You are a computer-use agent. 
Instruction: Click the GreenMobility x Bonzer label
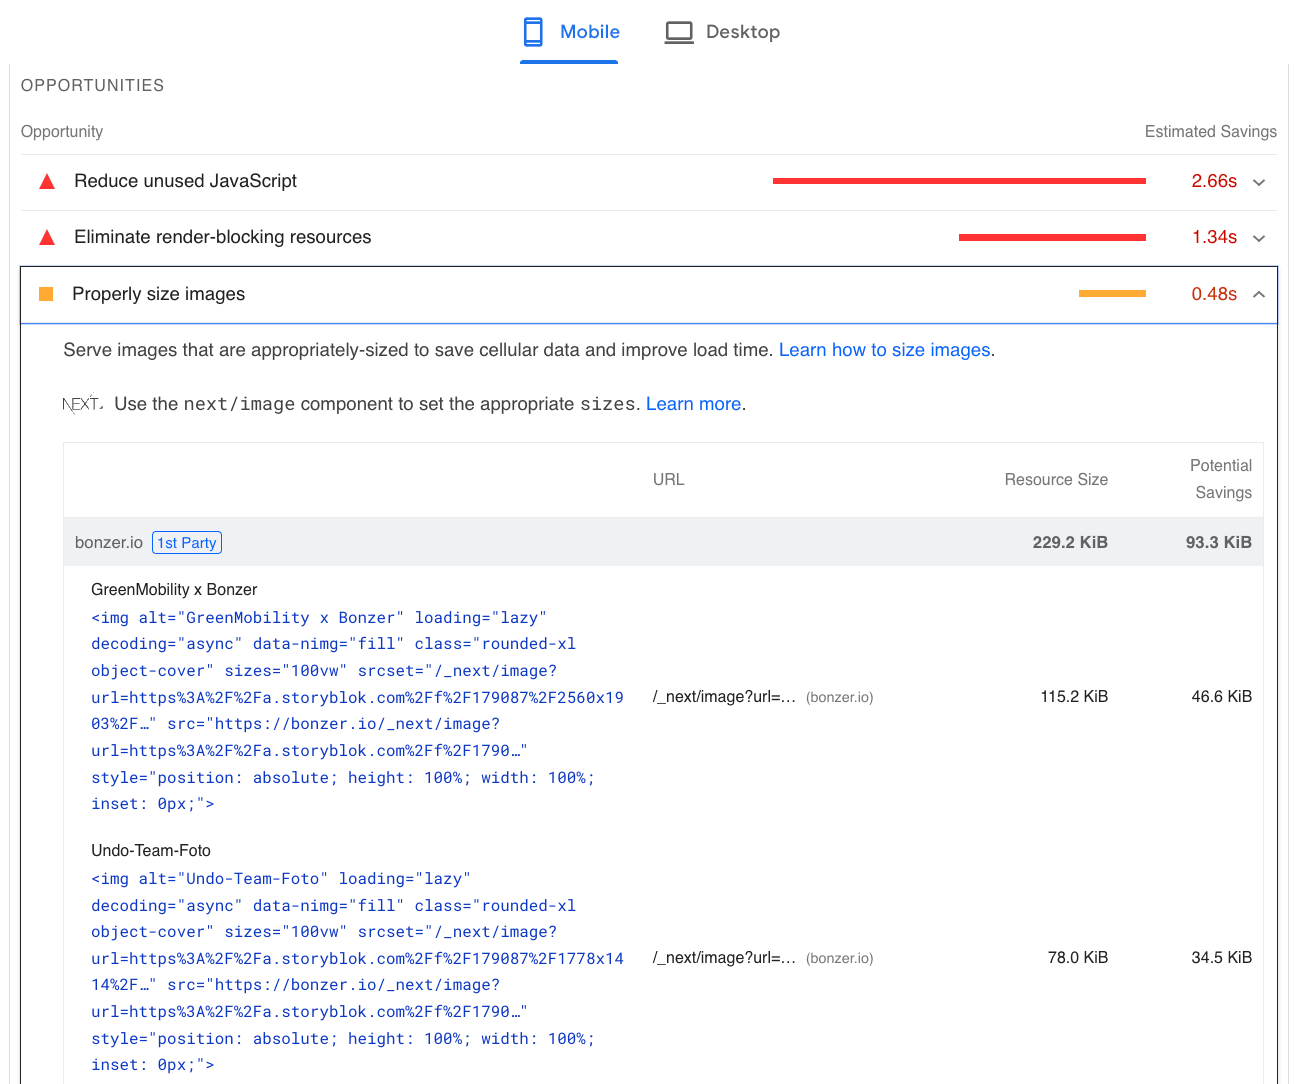[174, 590]
